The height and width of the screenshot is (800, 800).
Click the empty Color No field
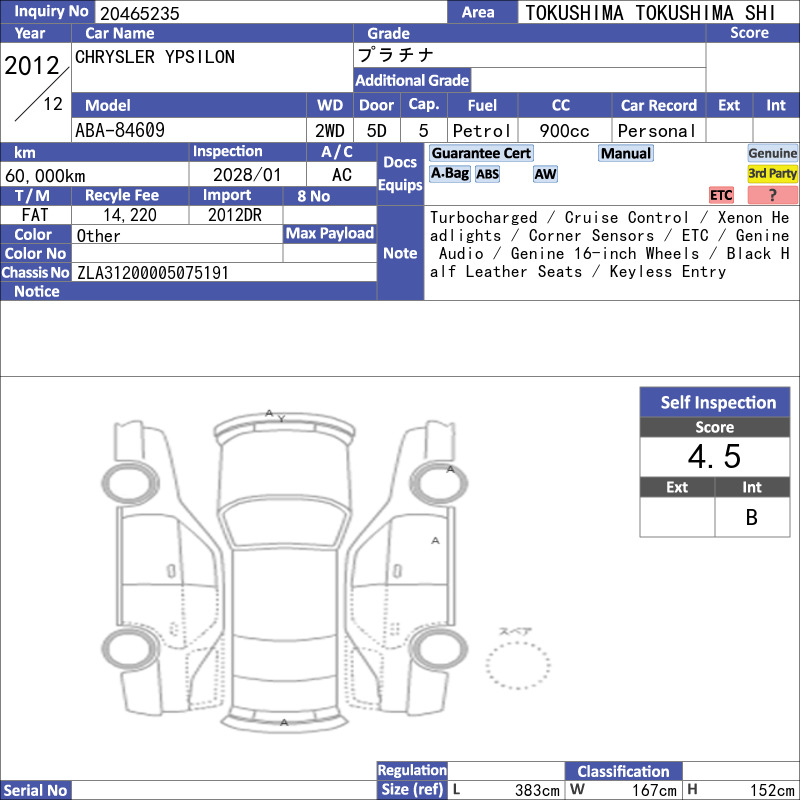point(177,254)
